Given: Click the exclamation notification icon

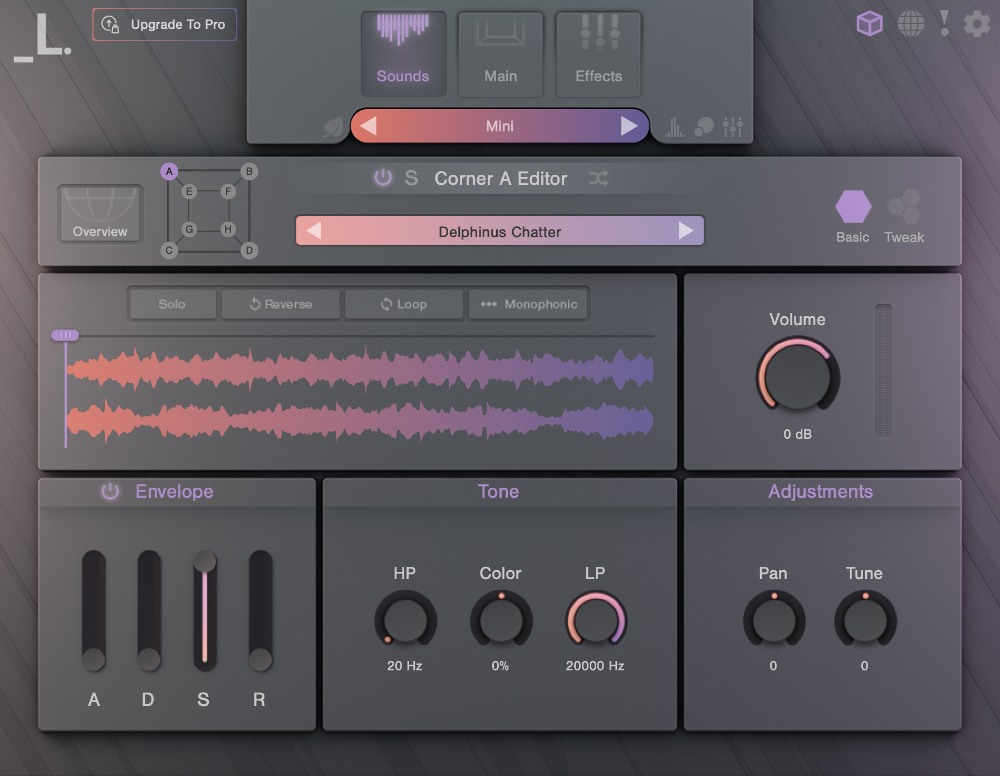Looking at the screenshot, I should 943,23.
